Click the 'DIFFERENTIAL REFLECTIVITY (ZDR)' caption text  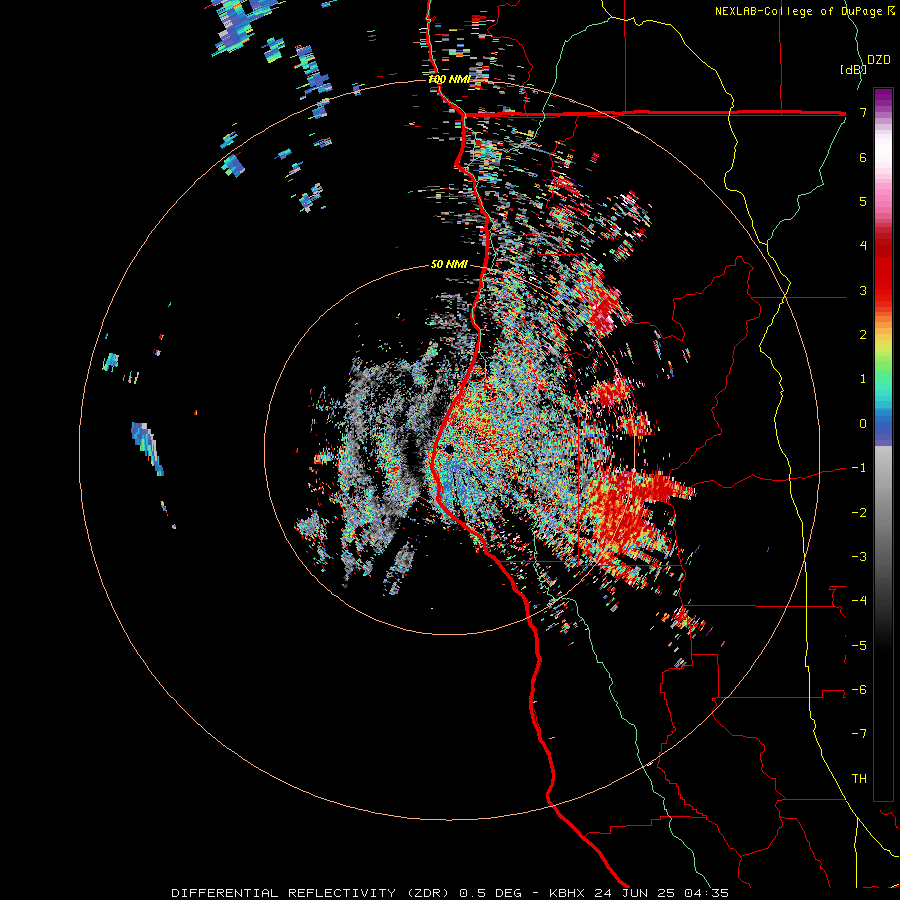point(312,893)
